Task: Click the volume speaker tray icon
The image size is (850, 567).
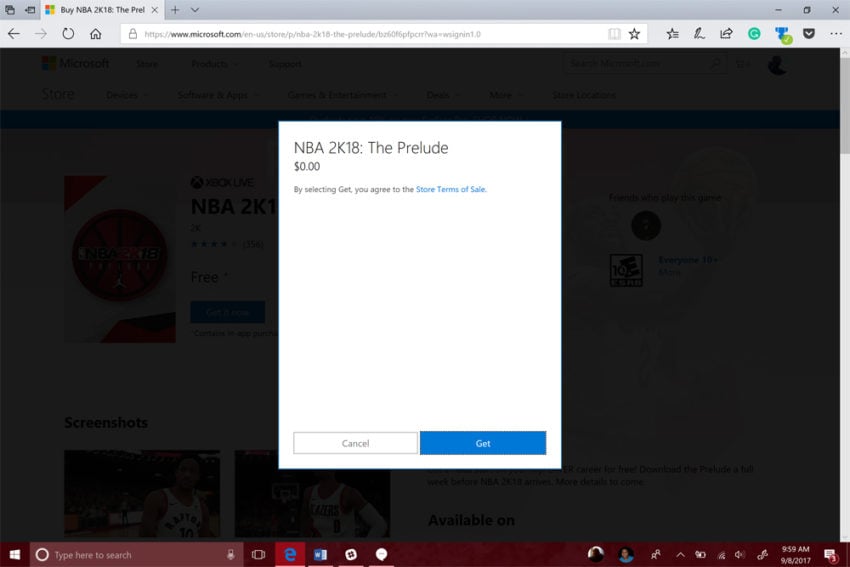Action: click(x=740, y=555)
